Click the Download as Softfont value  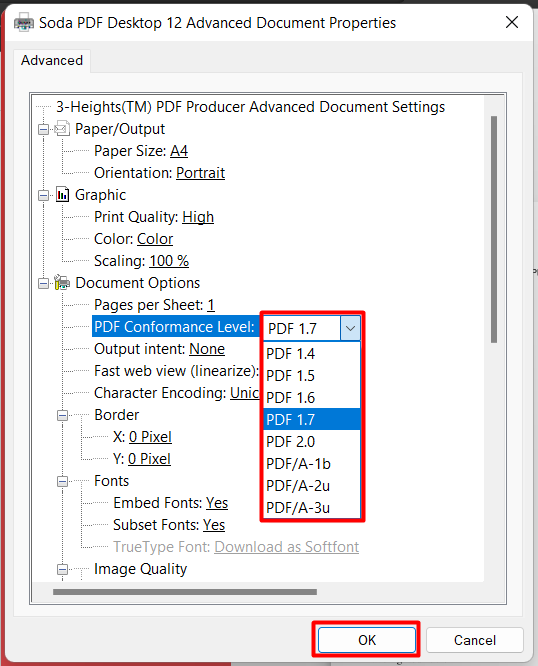[x=287, y=547]
